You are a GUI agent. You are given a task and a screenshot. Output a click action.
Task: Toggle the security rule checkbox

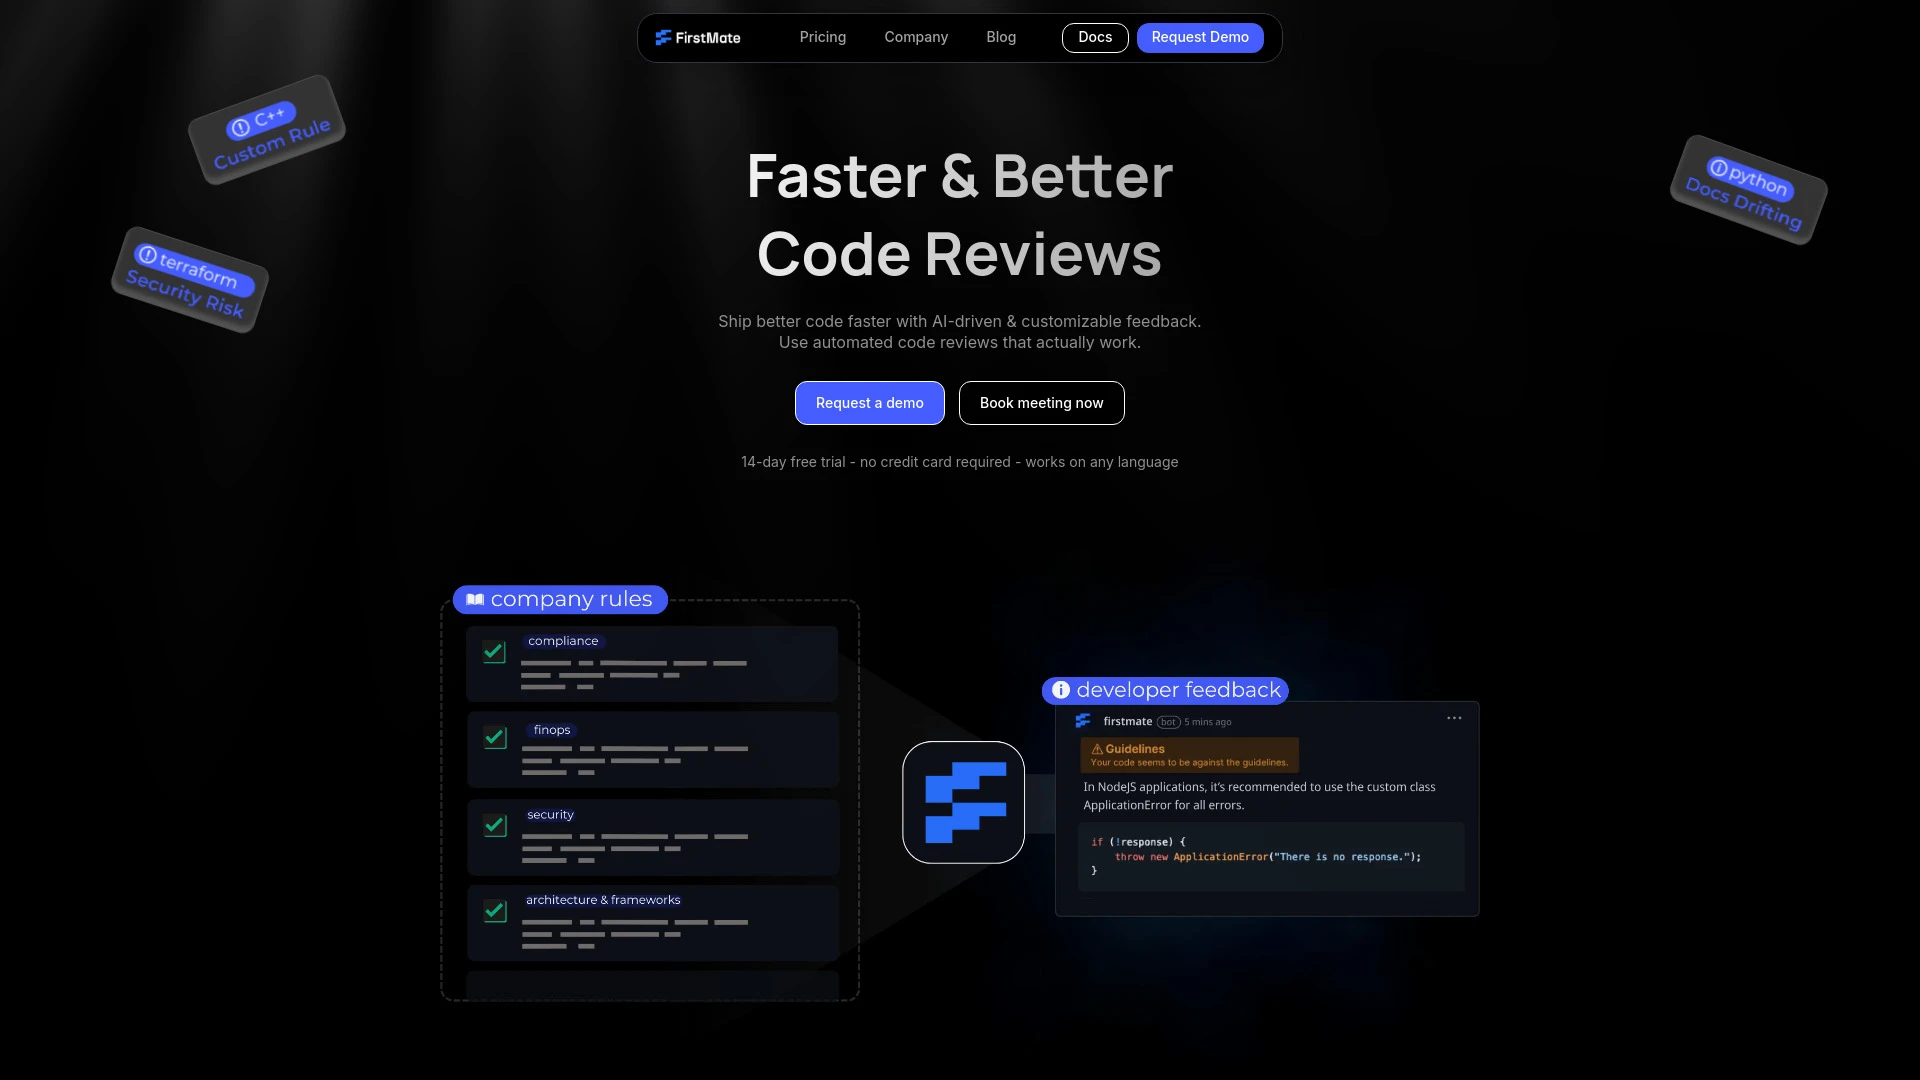(x=495, y=824)
